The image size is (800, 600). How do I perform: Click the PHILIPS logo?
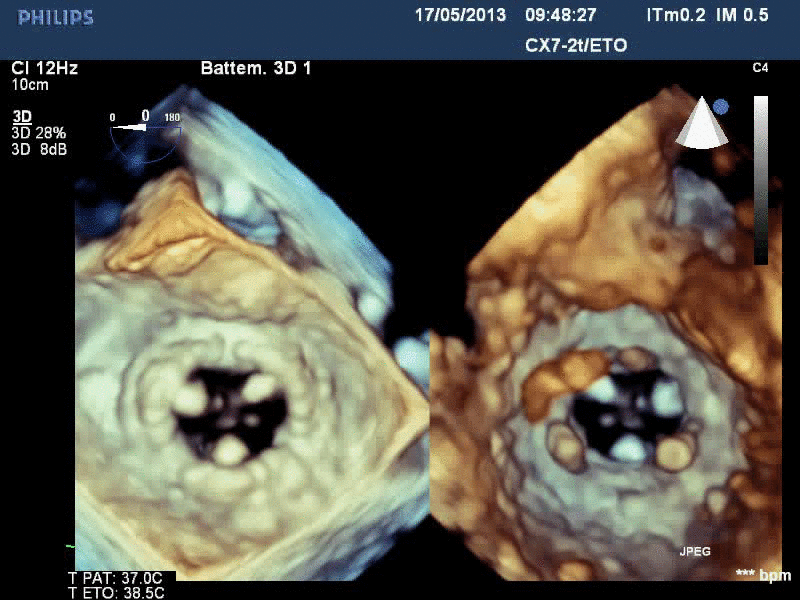coord(55,18)
